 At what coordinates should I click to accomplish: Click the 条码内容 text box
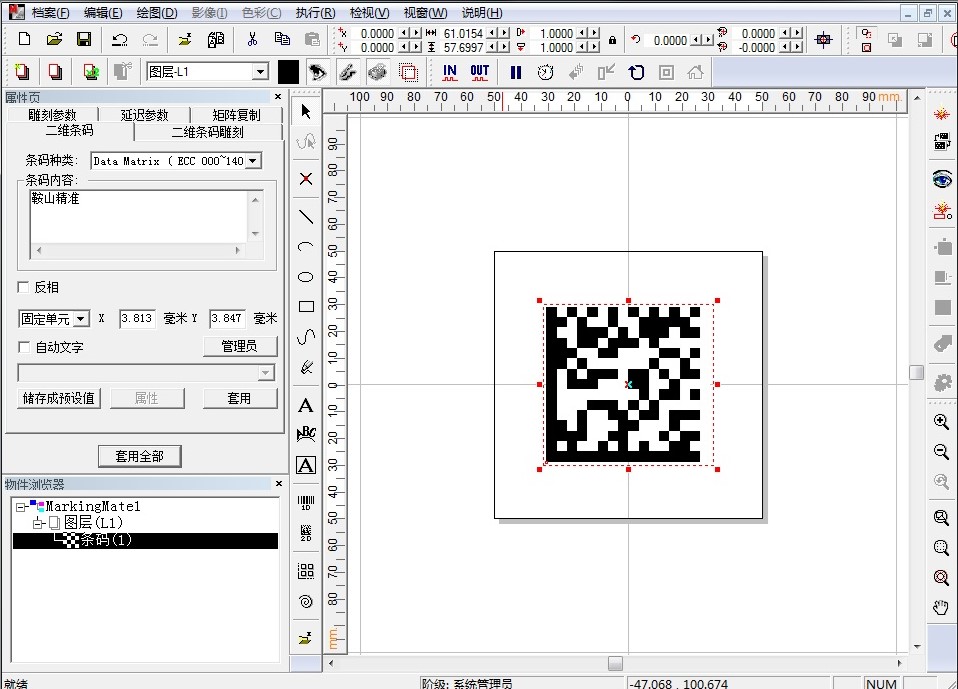(x=139, y=216)
